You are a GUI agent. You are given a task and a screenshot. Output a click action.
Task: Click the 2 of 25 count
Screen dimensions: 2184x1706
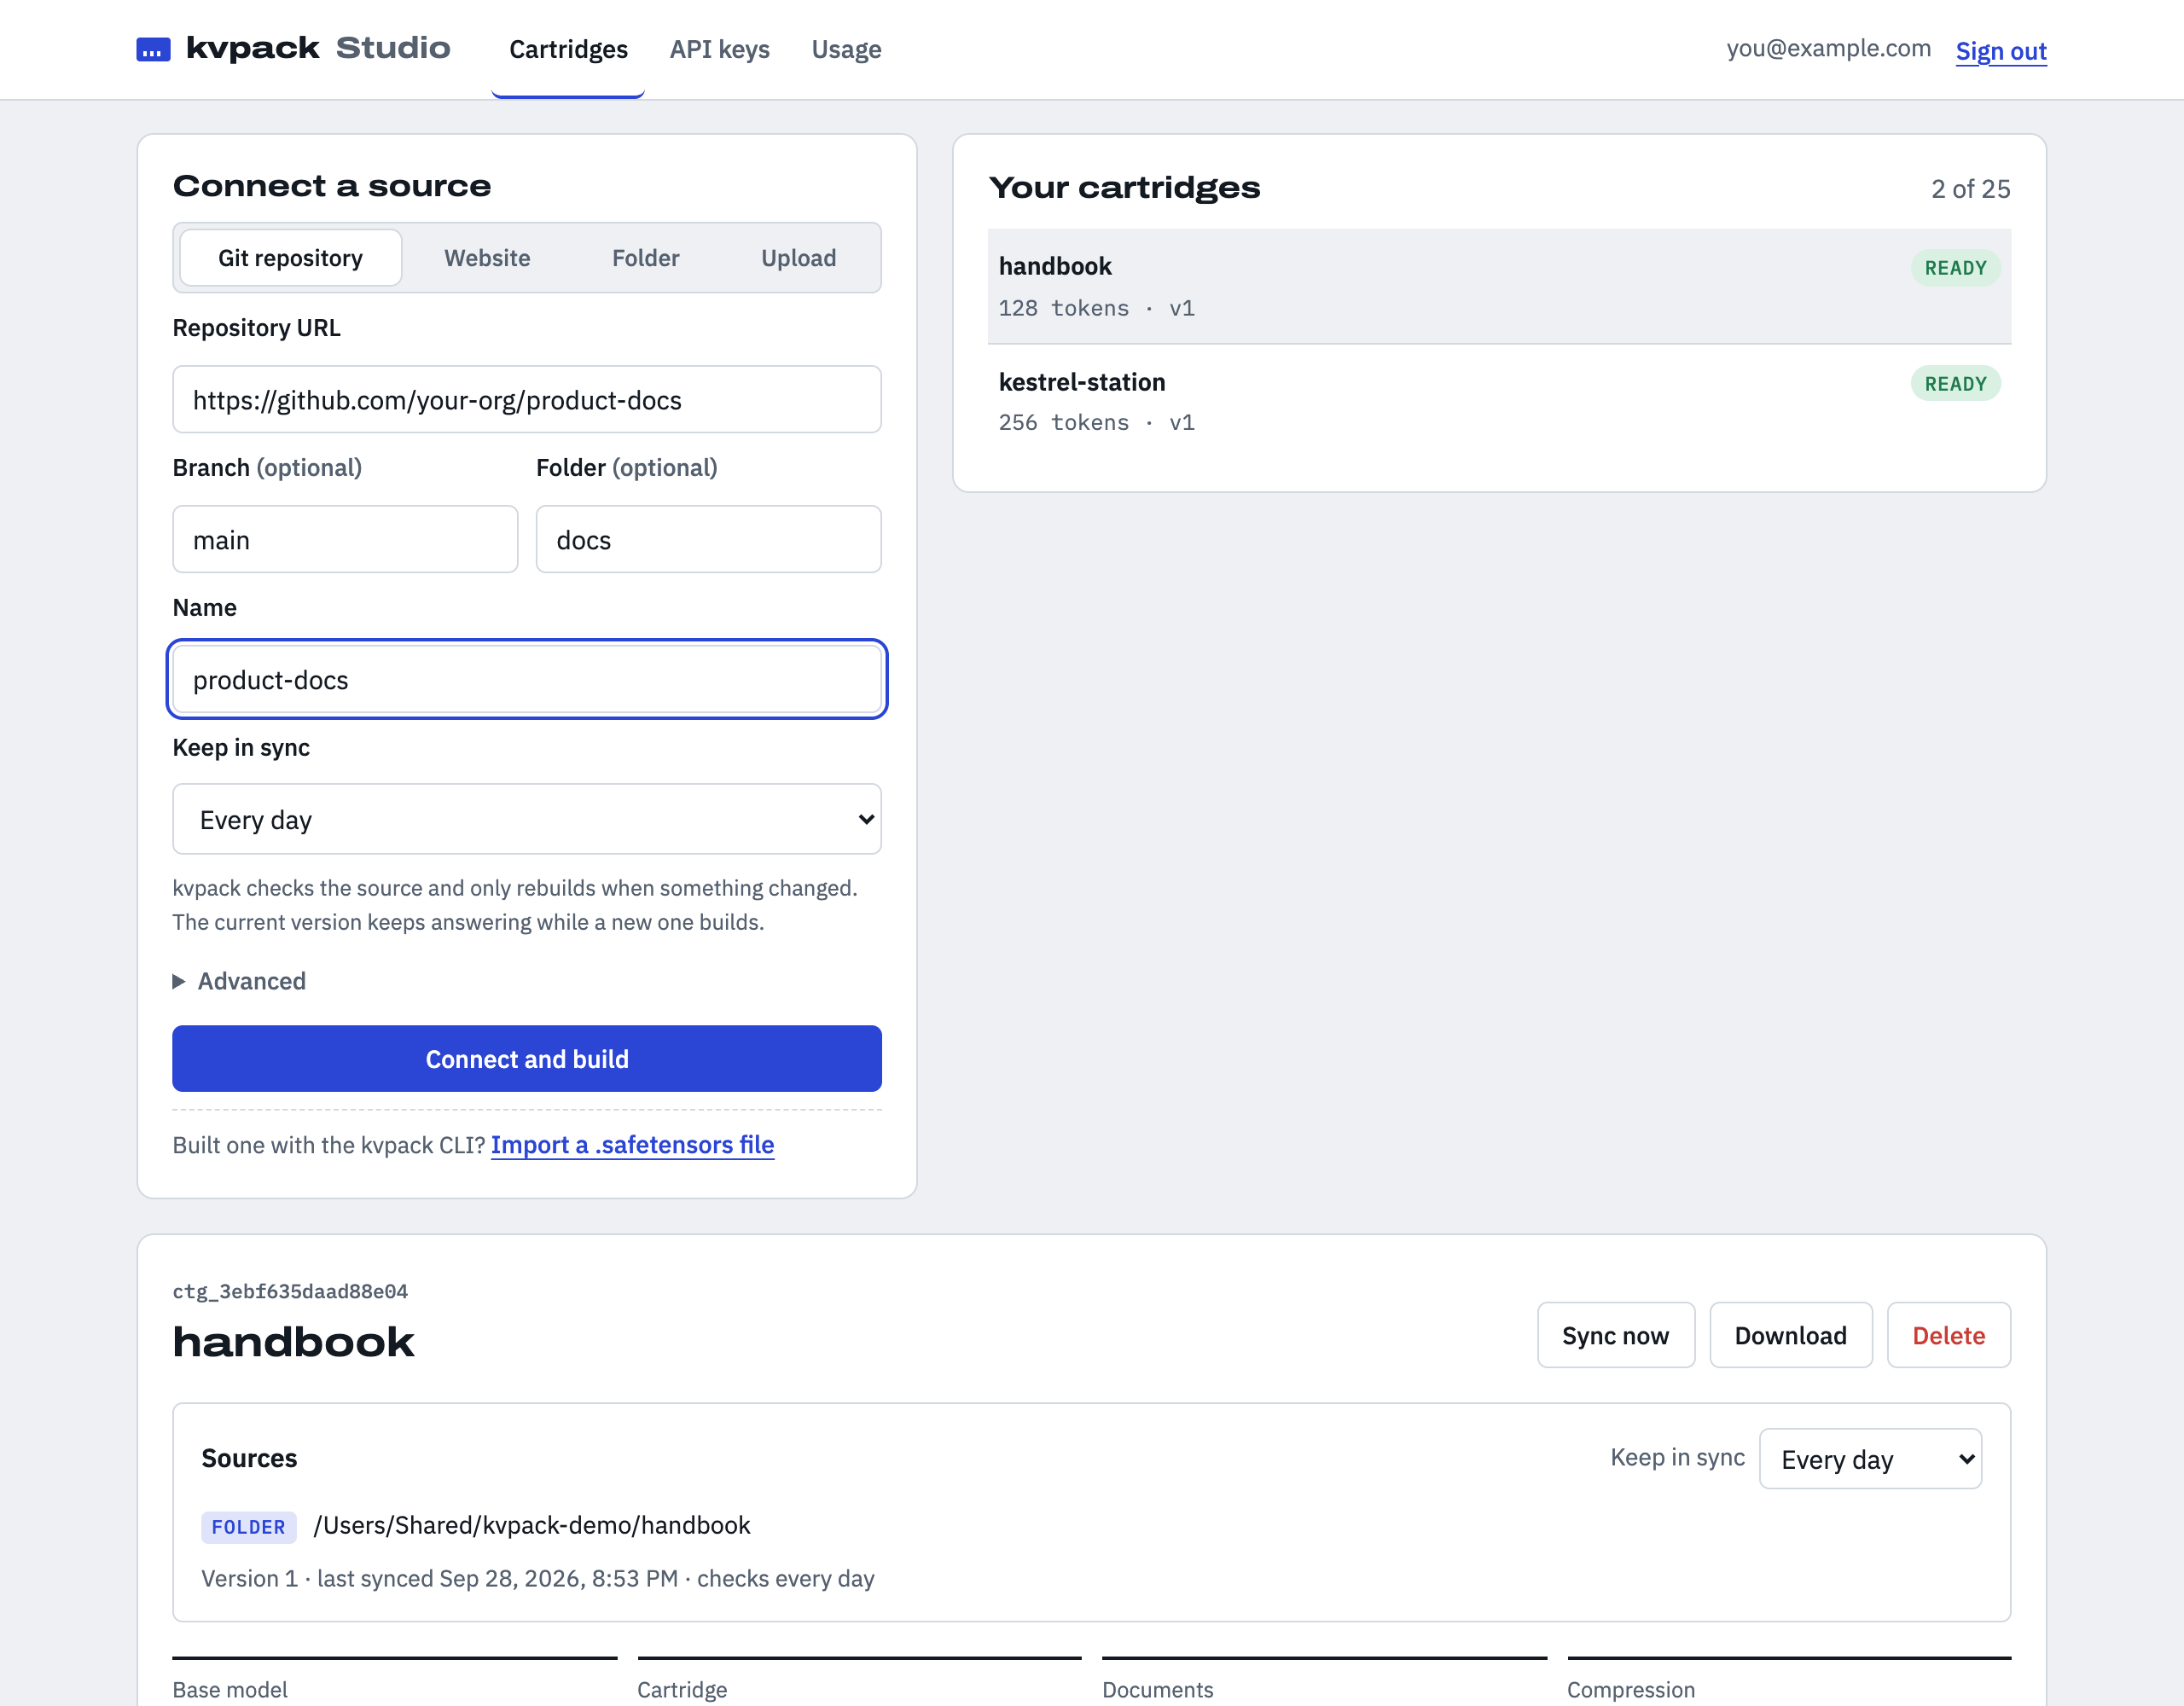point(1970,189)
